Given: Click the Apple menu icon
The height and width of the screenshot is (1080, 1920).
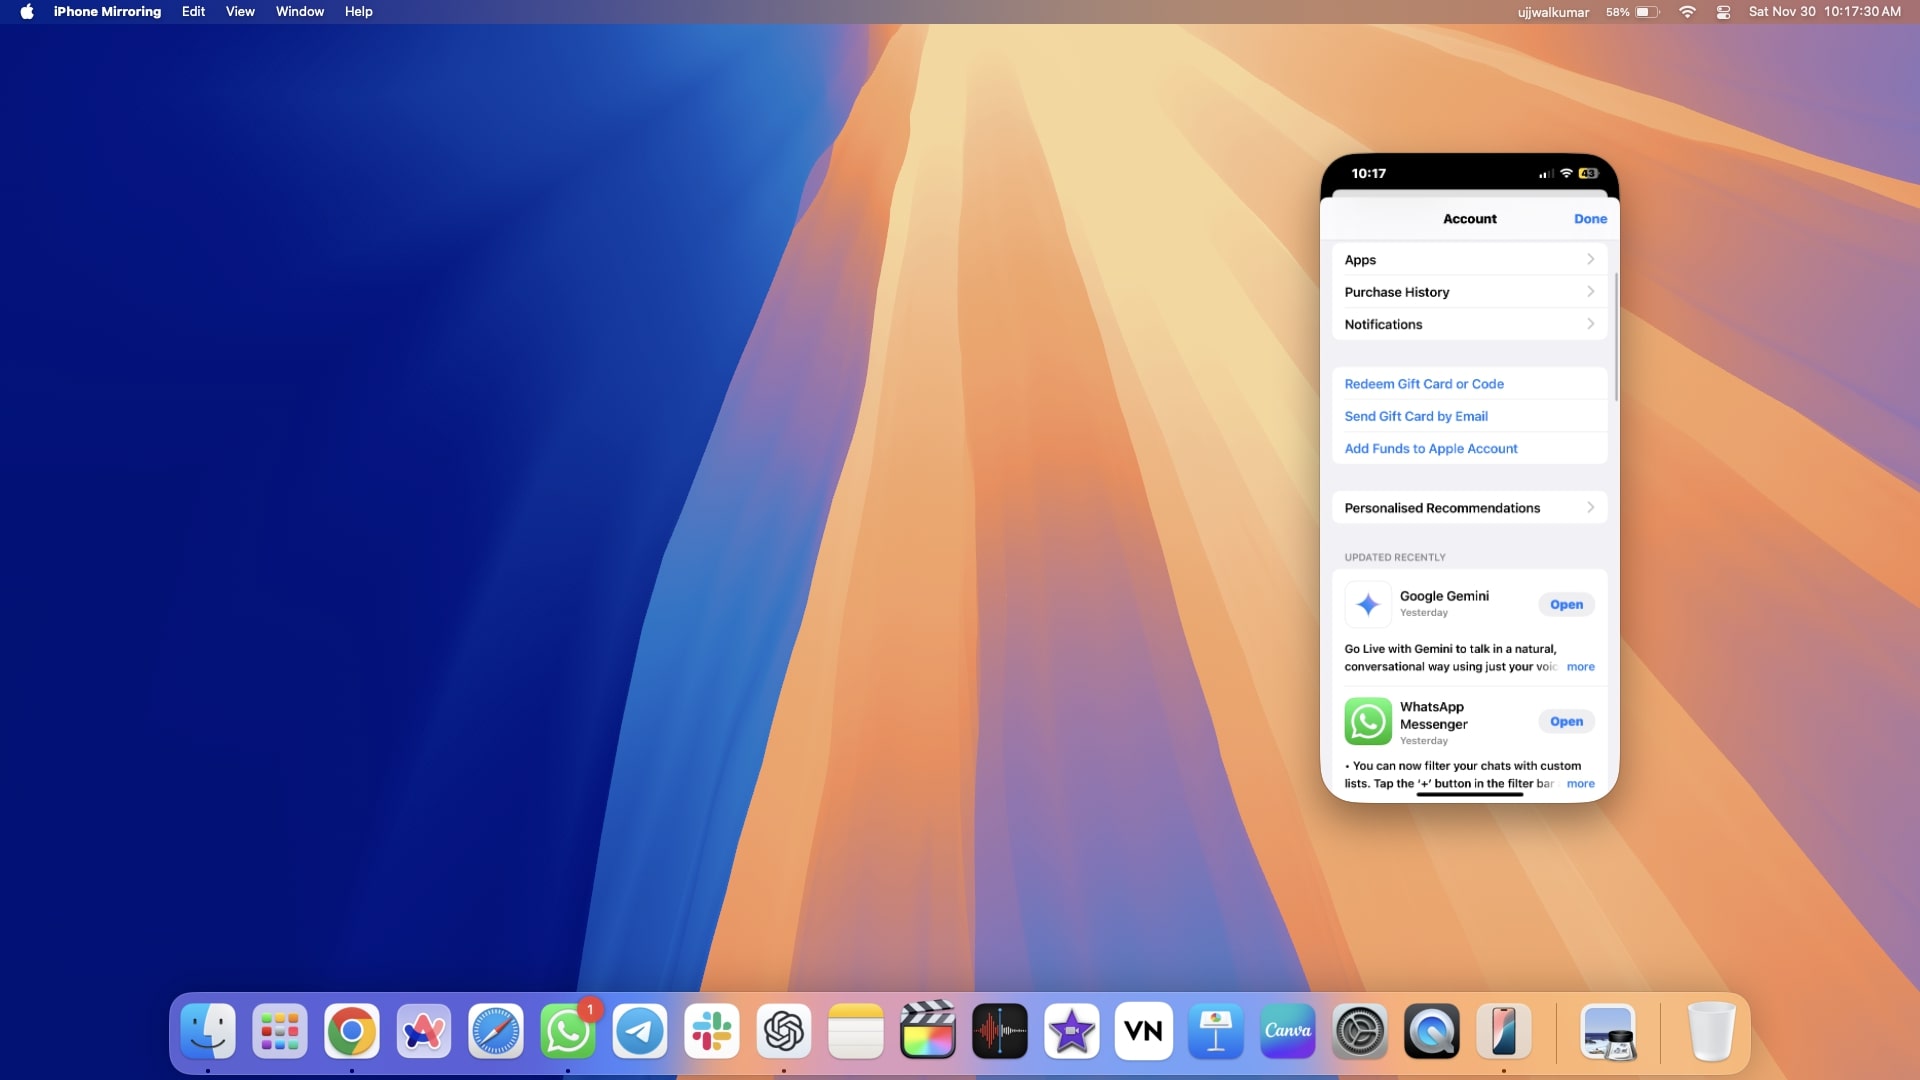Looking at the screenshot, I should (x=27, y=12).
